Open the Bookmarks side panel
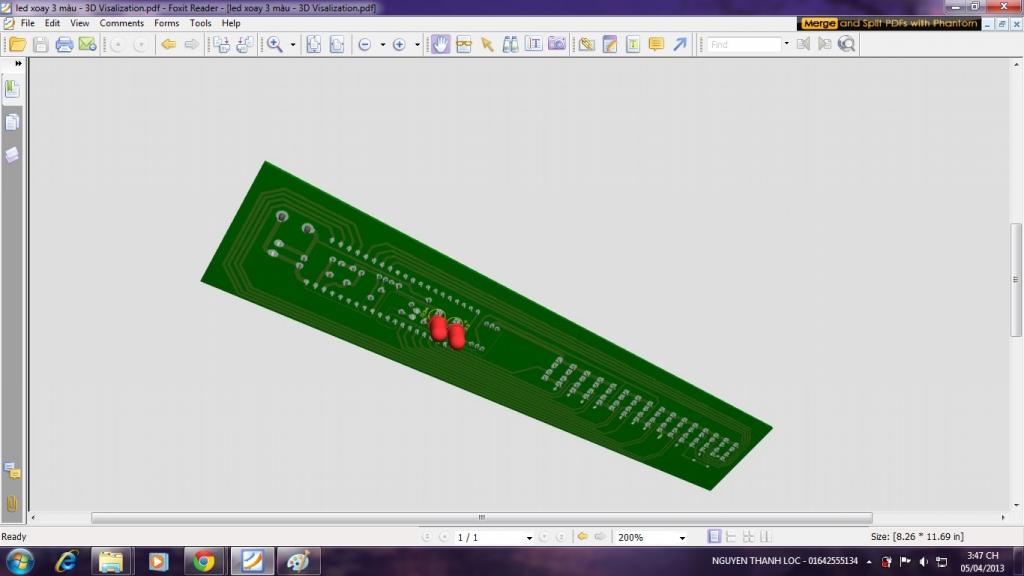 (12, 89)
